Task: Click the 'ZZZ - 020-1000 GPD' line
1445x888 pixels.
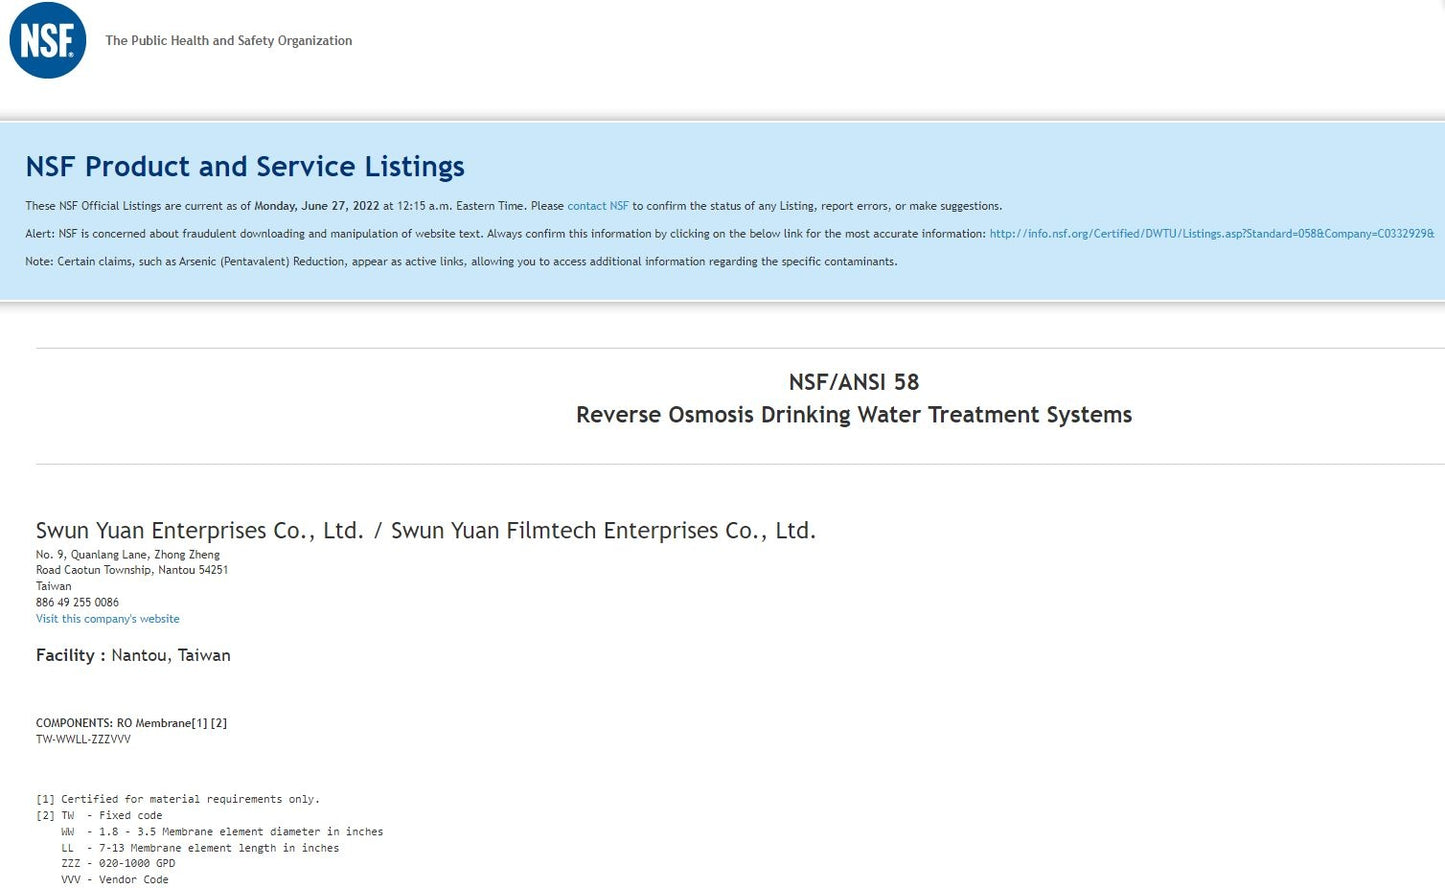Action: pos(118,864)
